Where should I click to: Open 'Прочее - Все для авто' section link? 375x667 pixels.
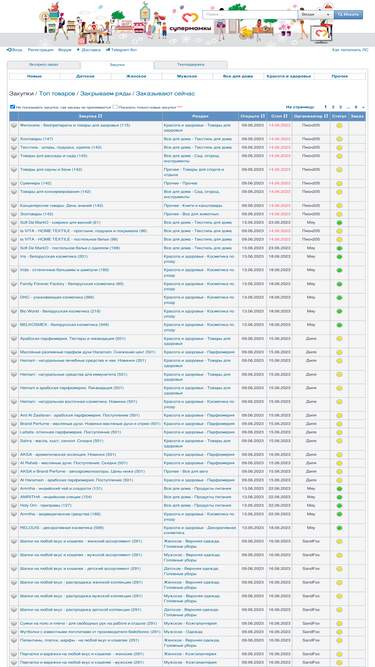point(186,472)
